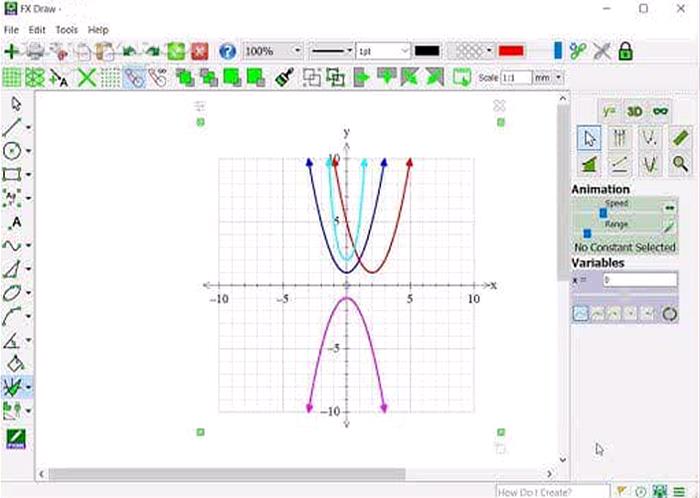Toggle the sliders icon in graph panel
The width and height of the screenshot is (700, 498).
point(620,138)
